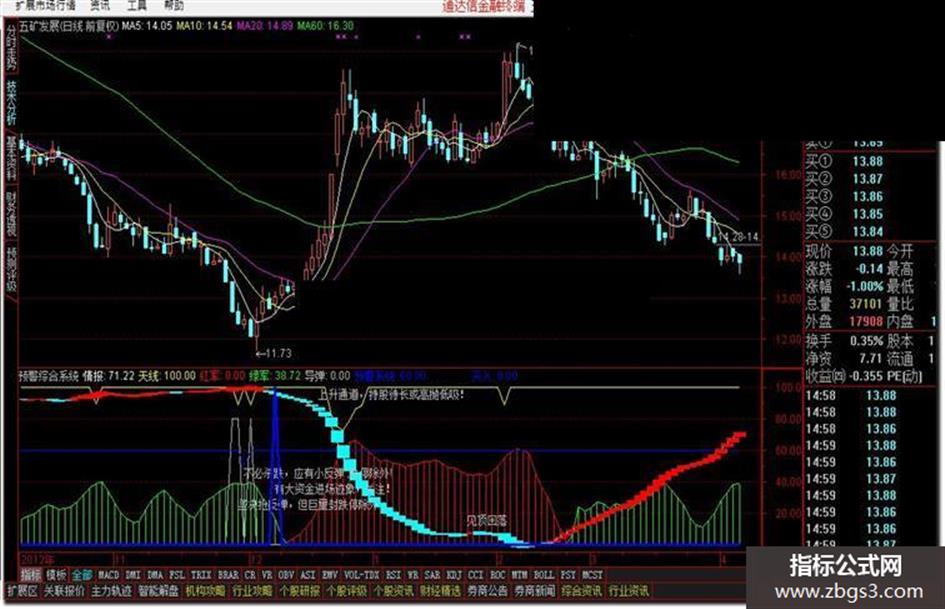Switch to the 财务透视 side tab

(x=11, y=213)
